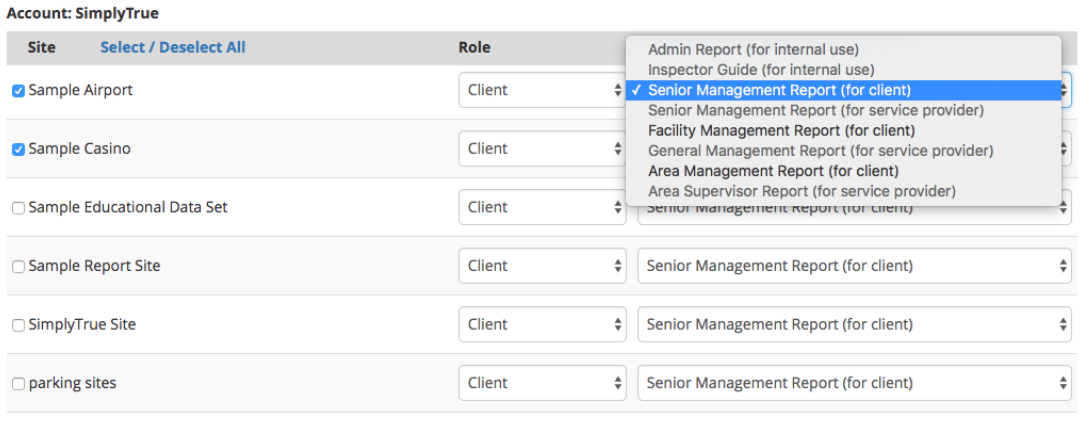1088x424 pixels.
Task: Select Inspector Guide (for internal use) option
Action: click(x=761, y=70)
